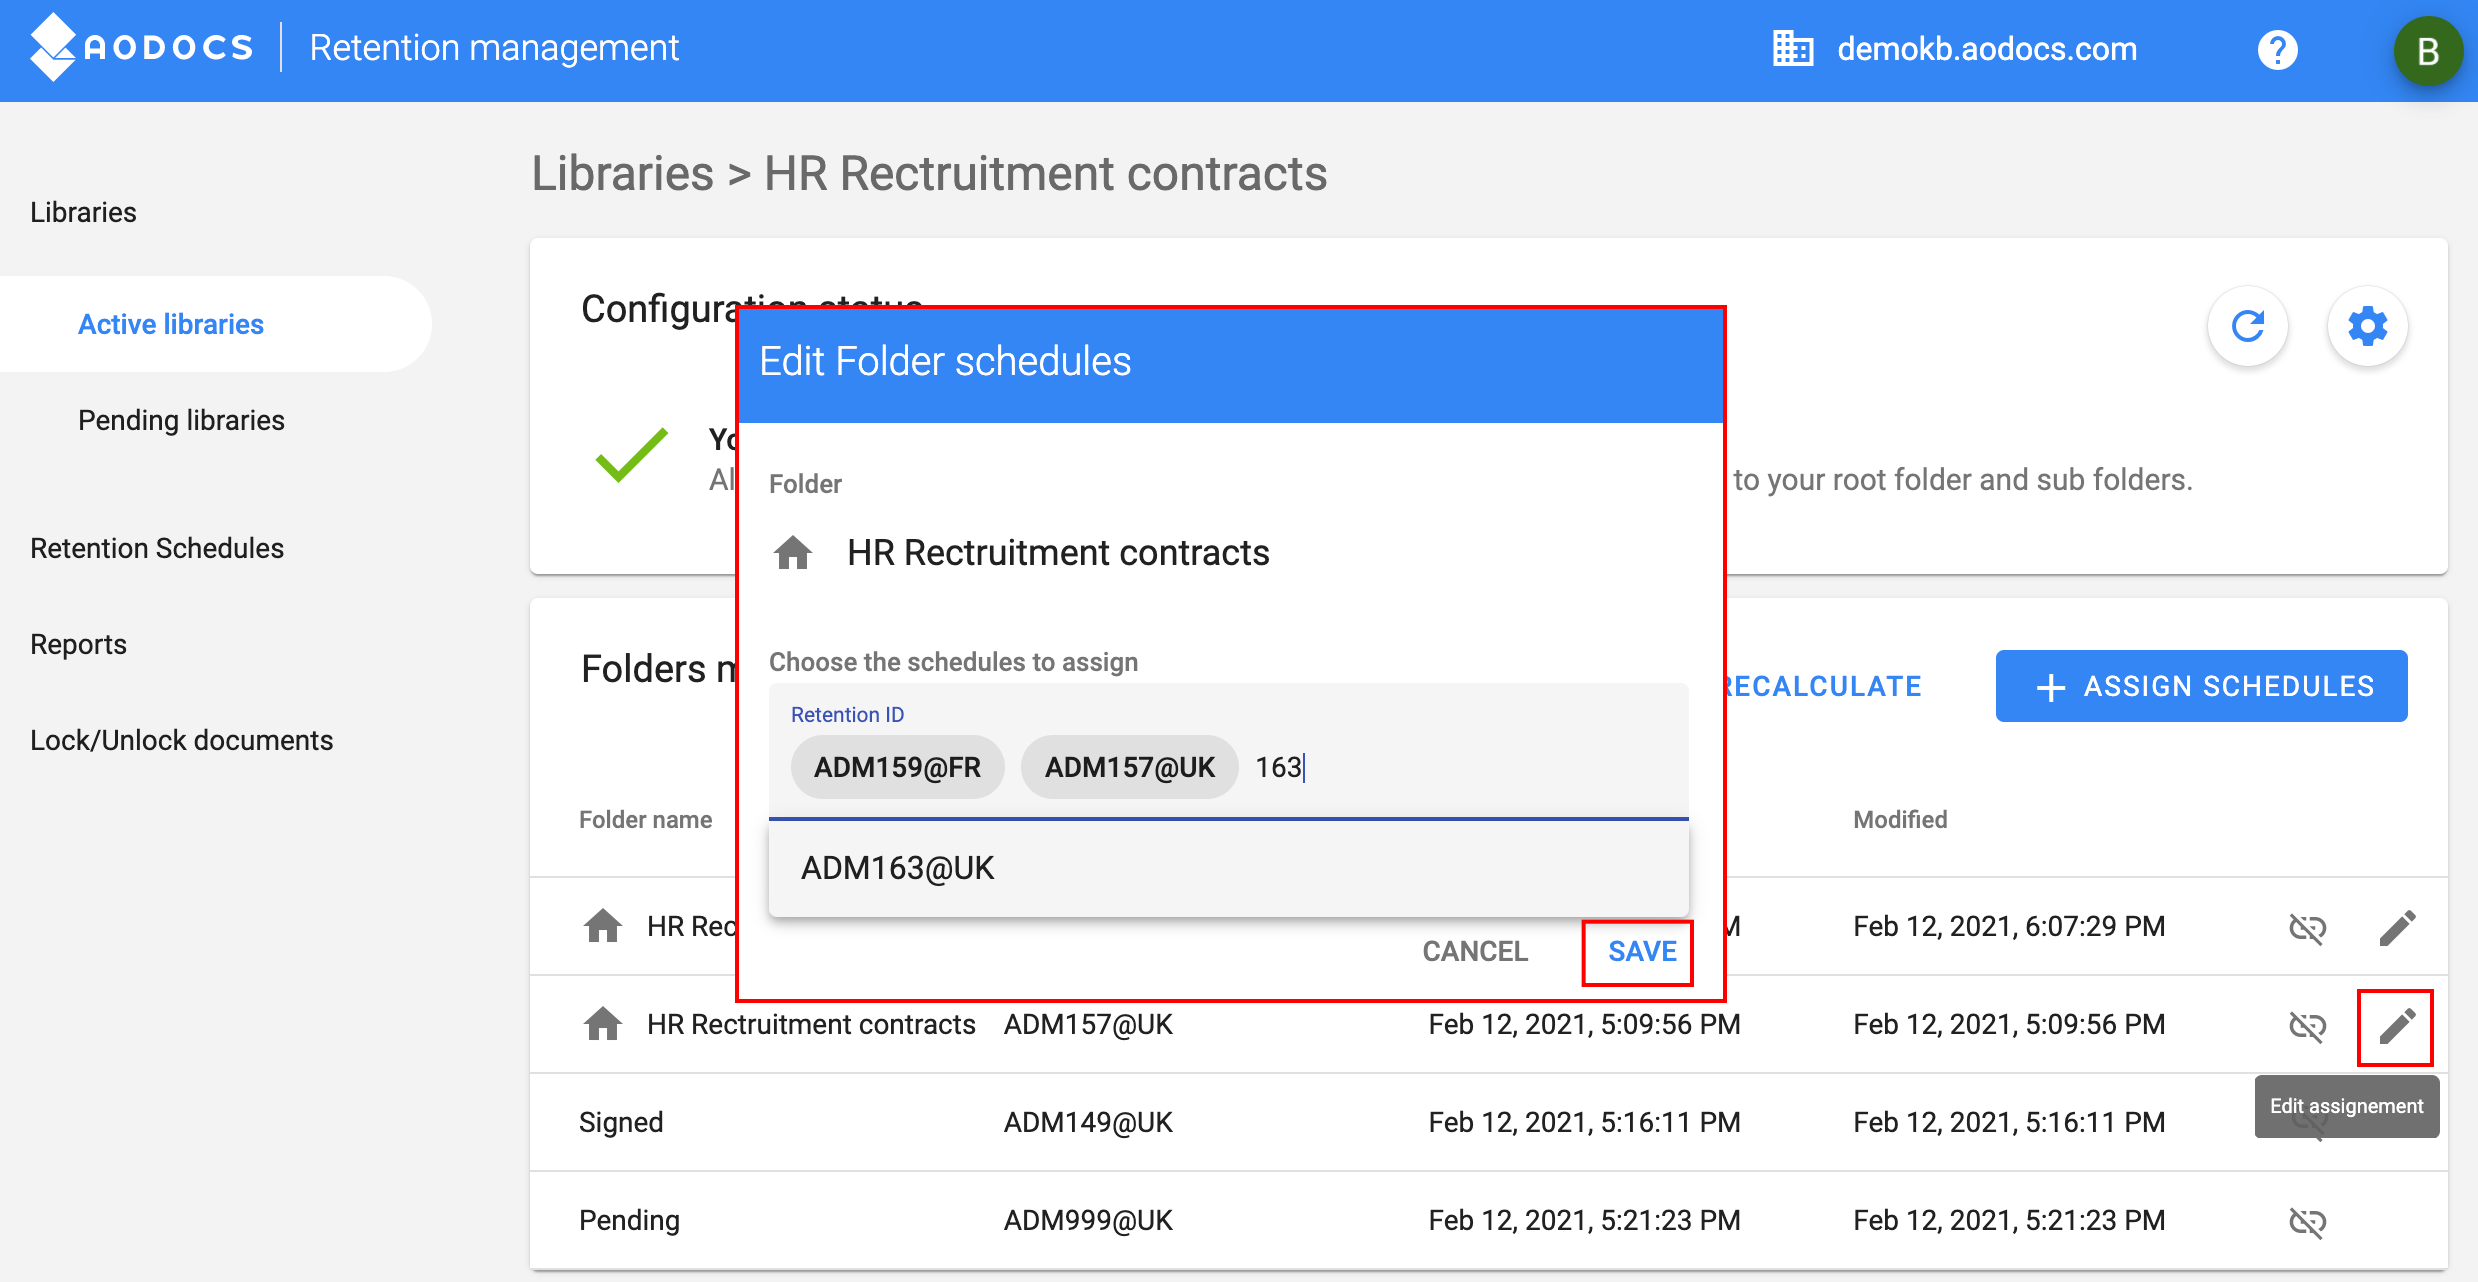Unlink schedule from the Pending folder
The width and height of the screenshot is (2478, 1282).
[2308, 1220]
